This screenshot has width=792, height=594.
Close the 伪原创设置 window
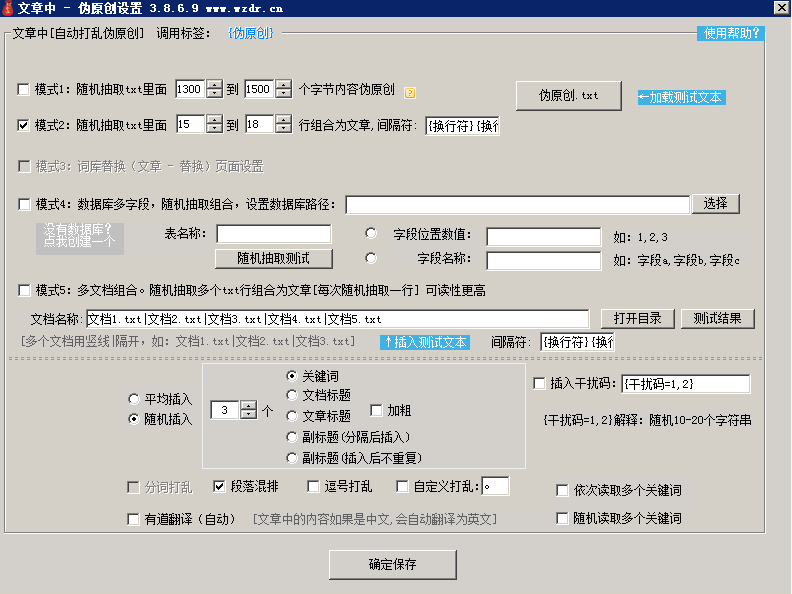click(782, 8)
